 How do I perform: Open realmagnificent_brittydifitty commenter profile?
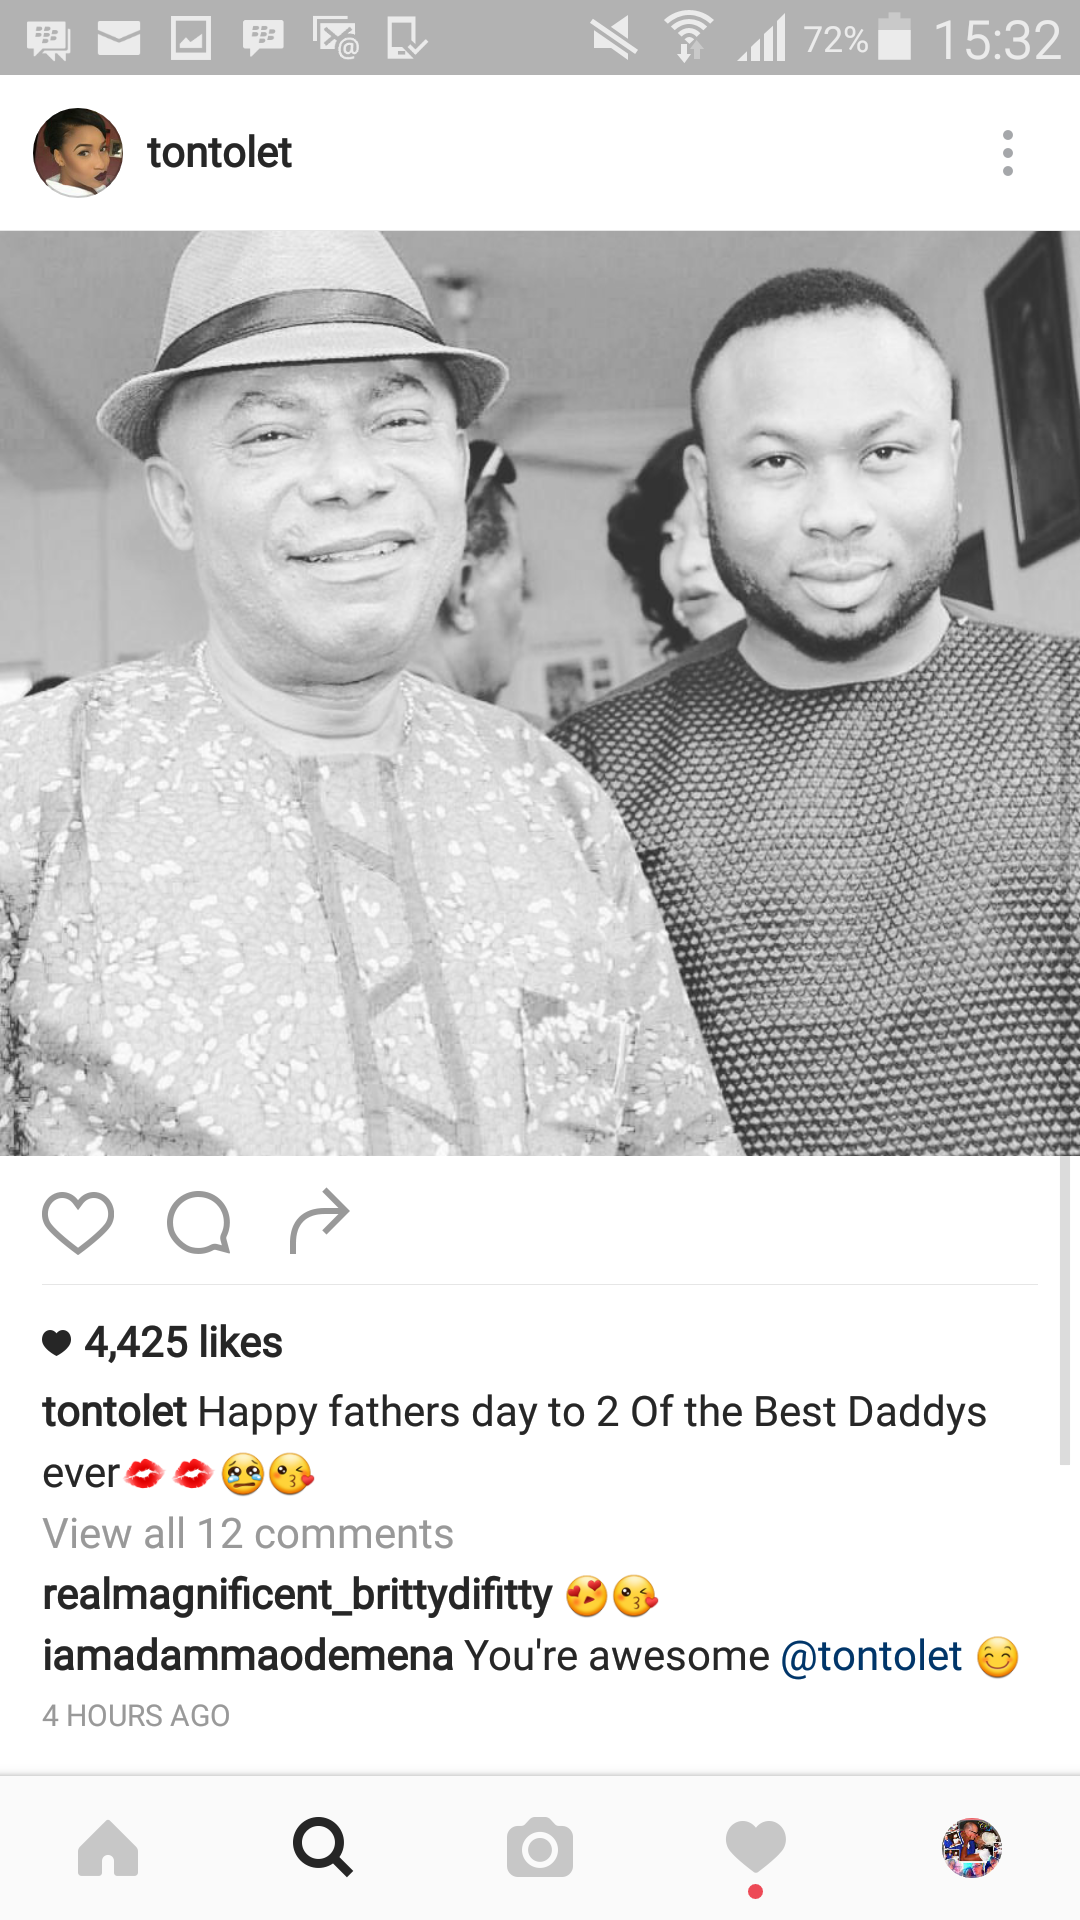coord(297,1595)
